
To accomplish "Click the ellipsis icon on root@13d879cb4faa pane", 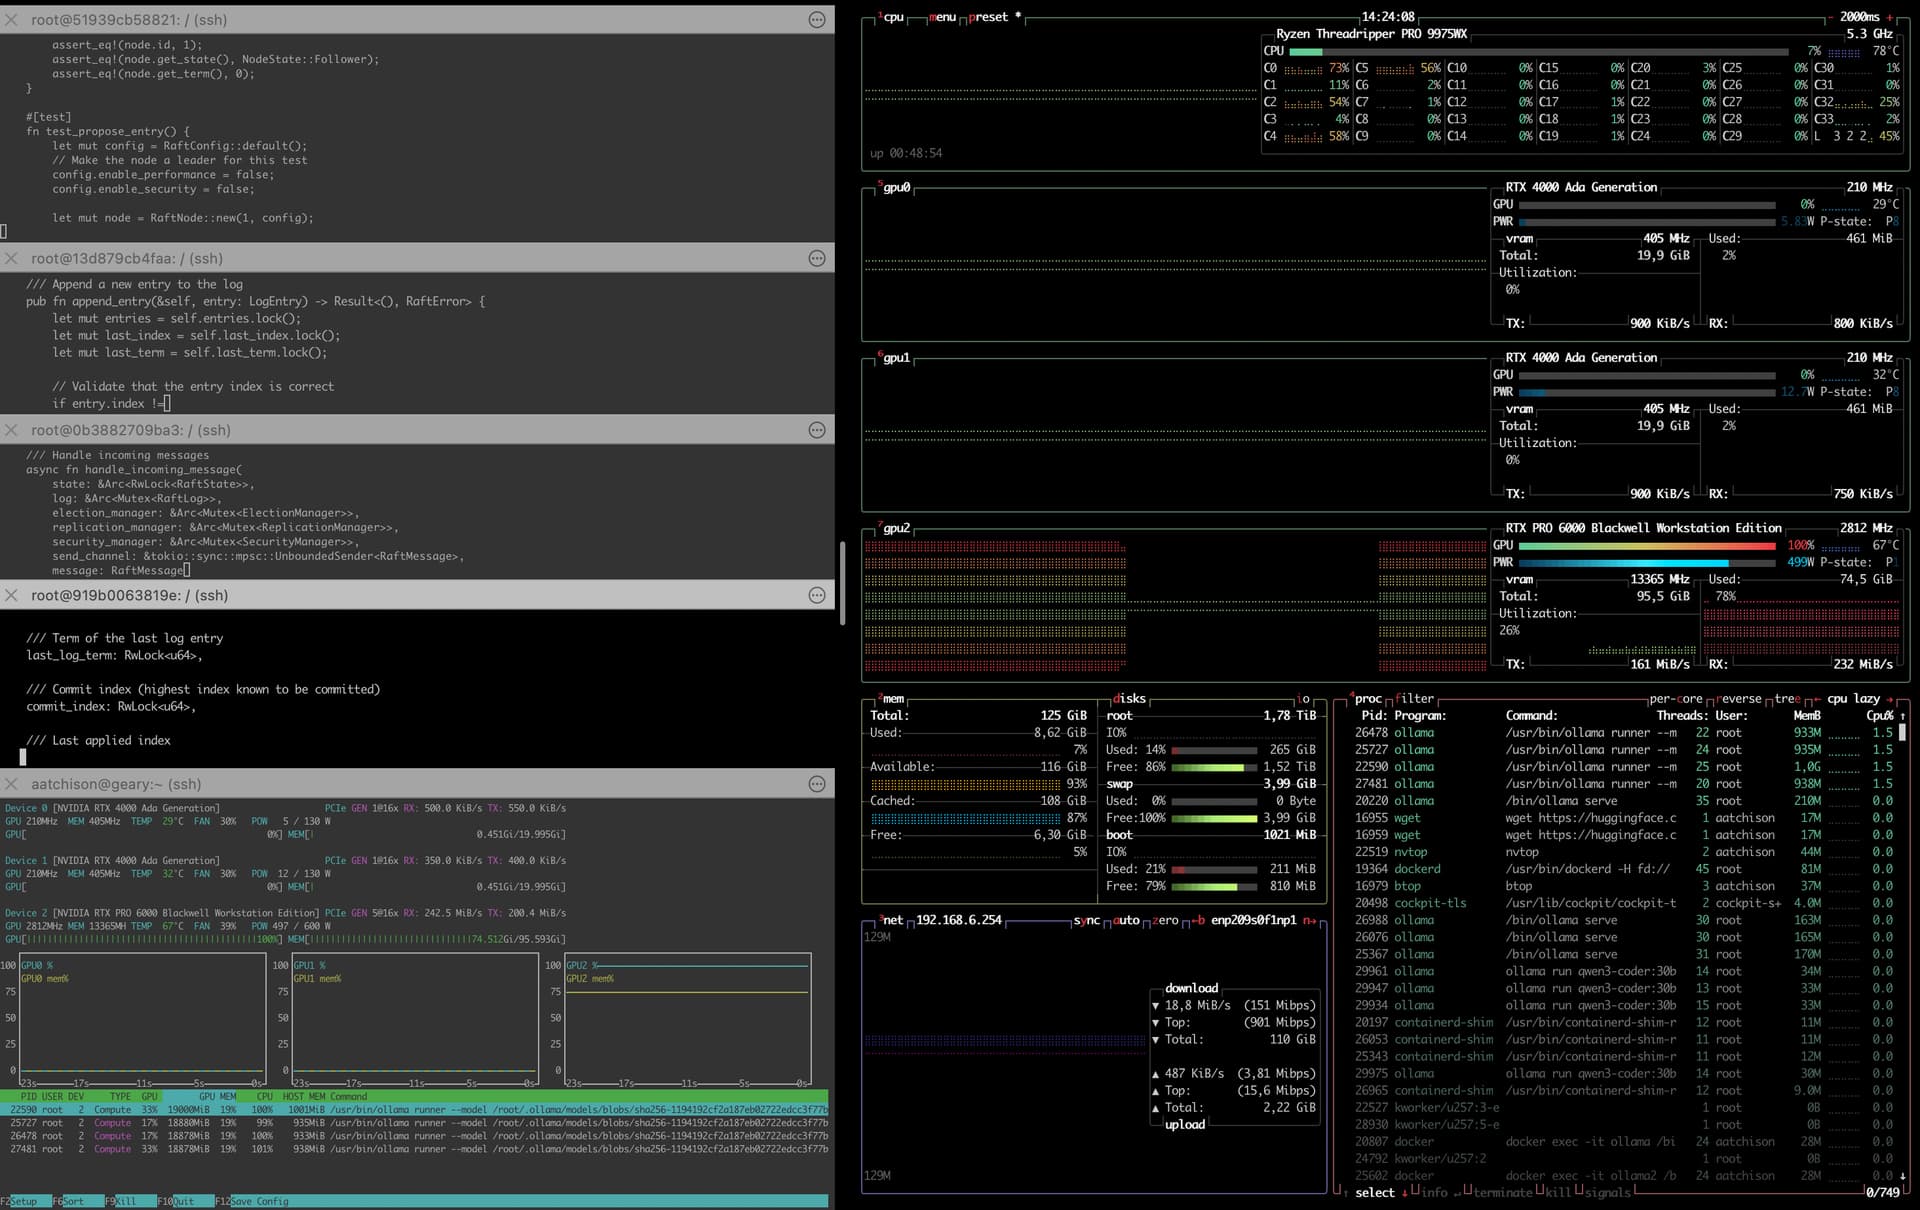I will point(817,259).
